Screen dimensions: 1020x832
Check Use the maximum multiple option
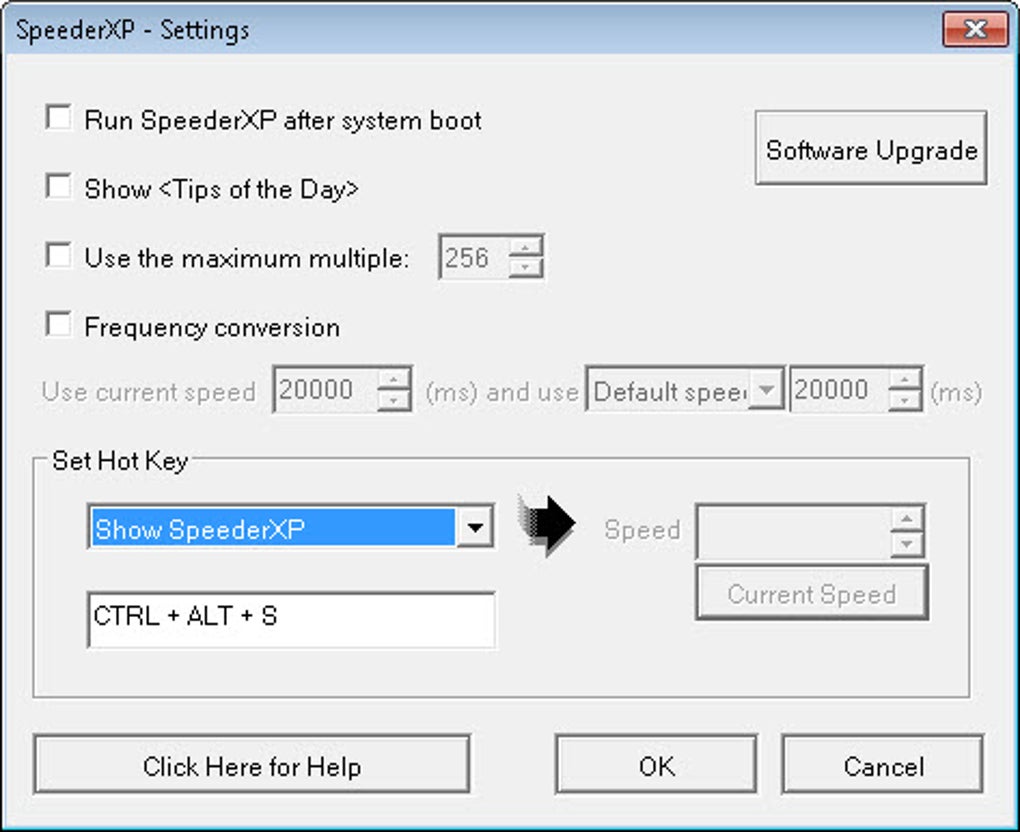(59, 257)
